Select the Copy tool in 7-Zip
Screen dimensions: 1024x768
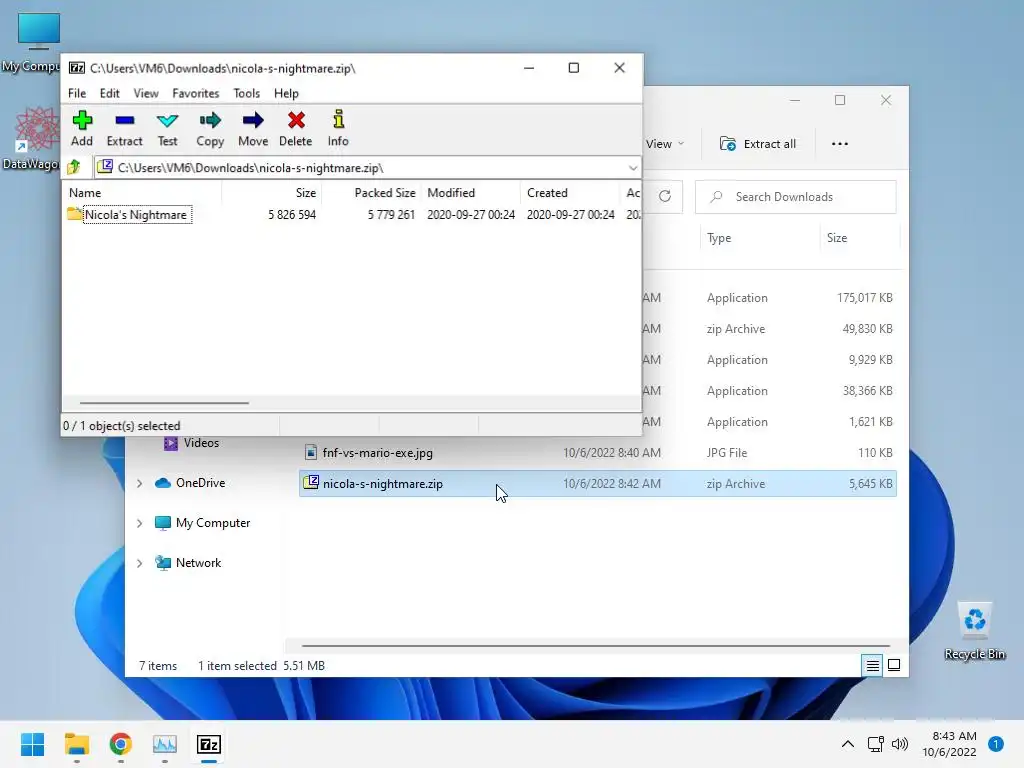click(210, 128)
